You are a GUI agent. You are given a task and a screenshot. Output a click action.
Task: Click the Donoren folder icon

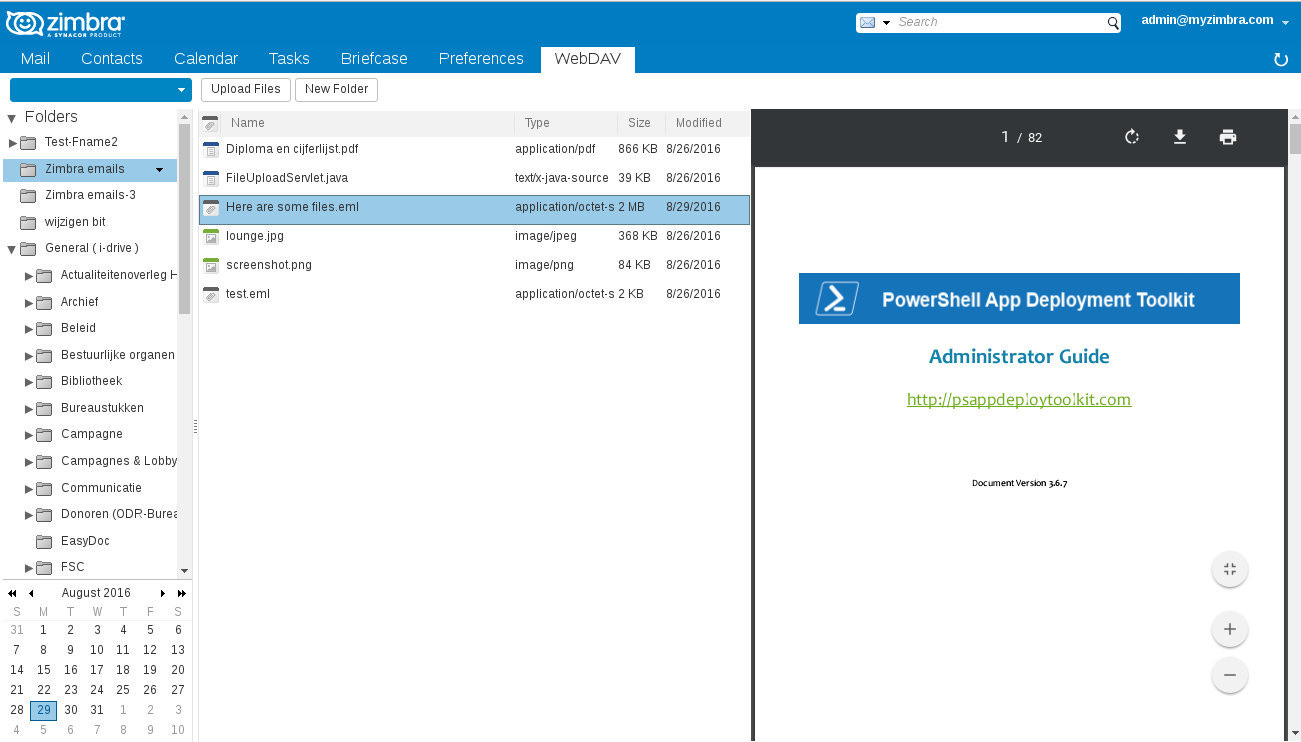[44, 515]
